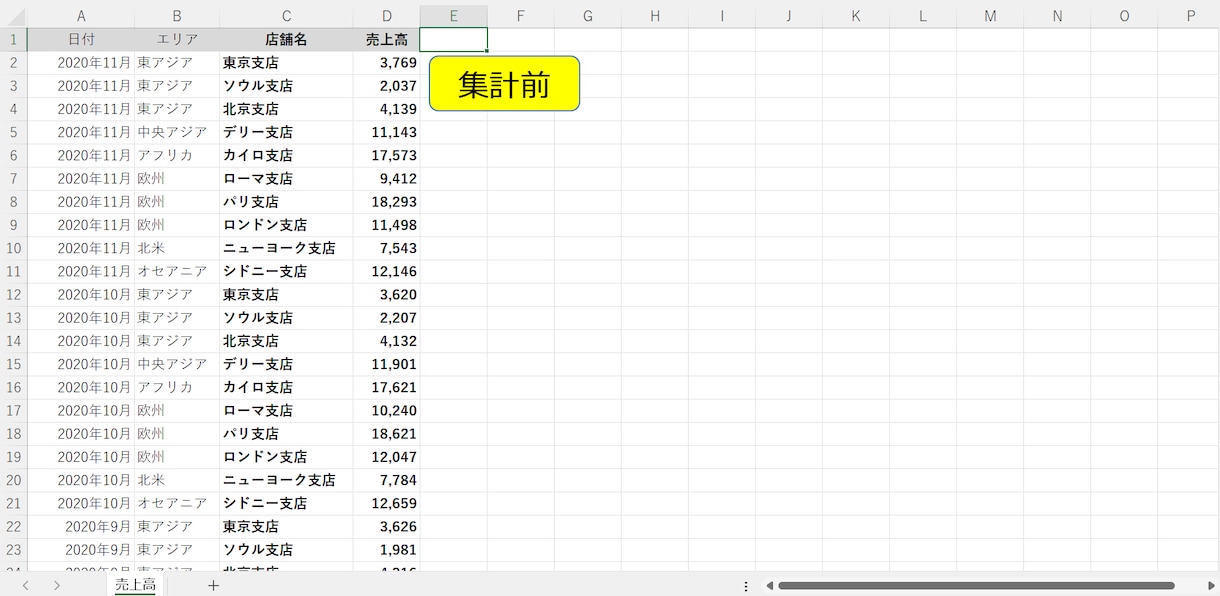
Task: Add a new sheet with plus icon
Action: 213,586
